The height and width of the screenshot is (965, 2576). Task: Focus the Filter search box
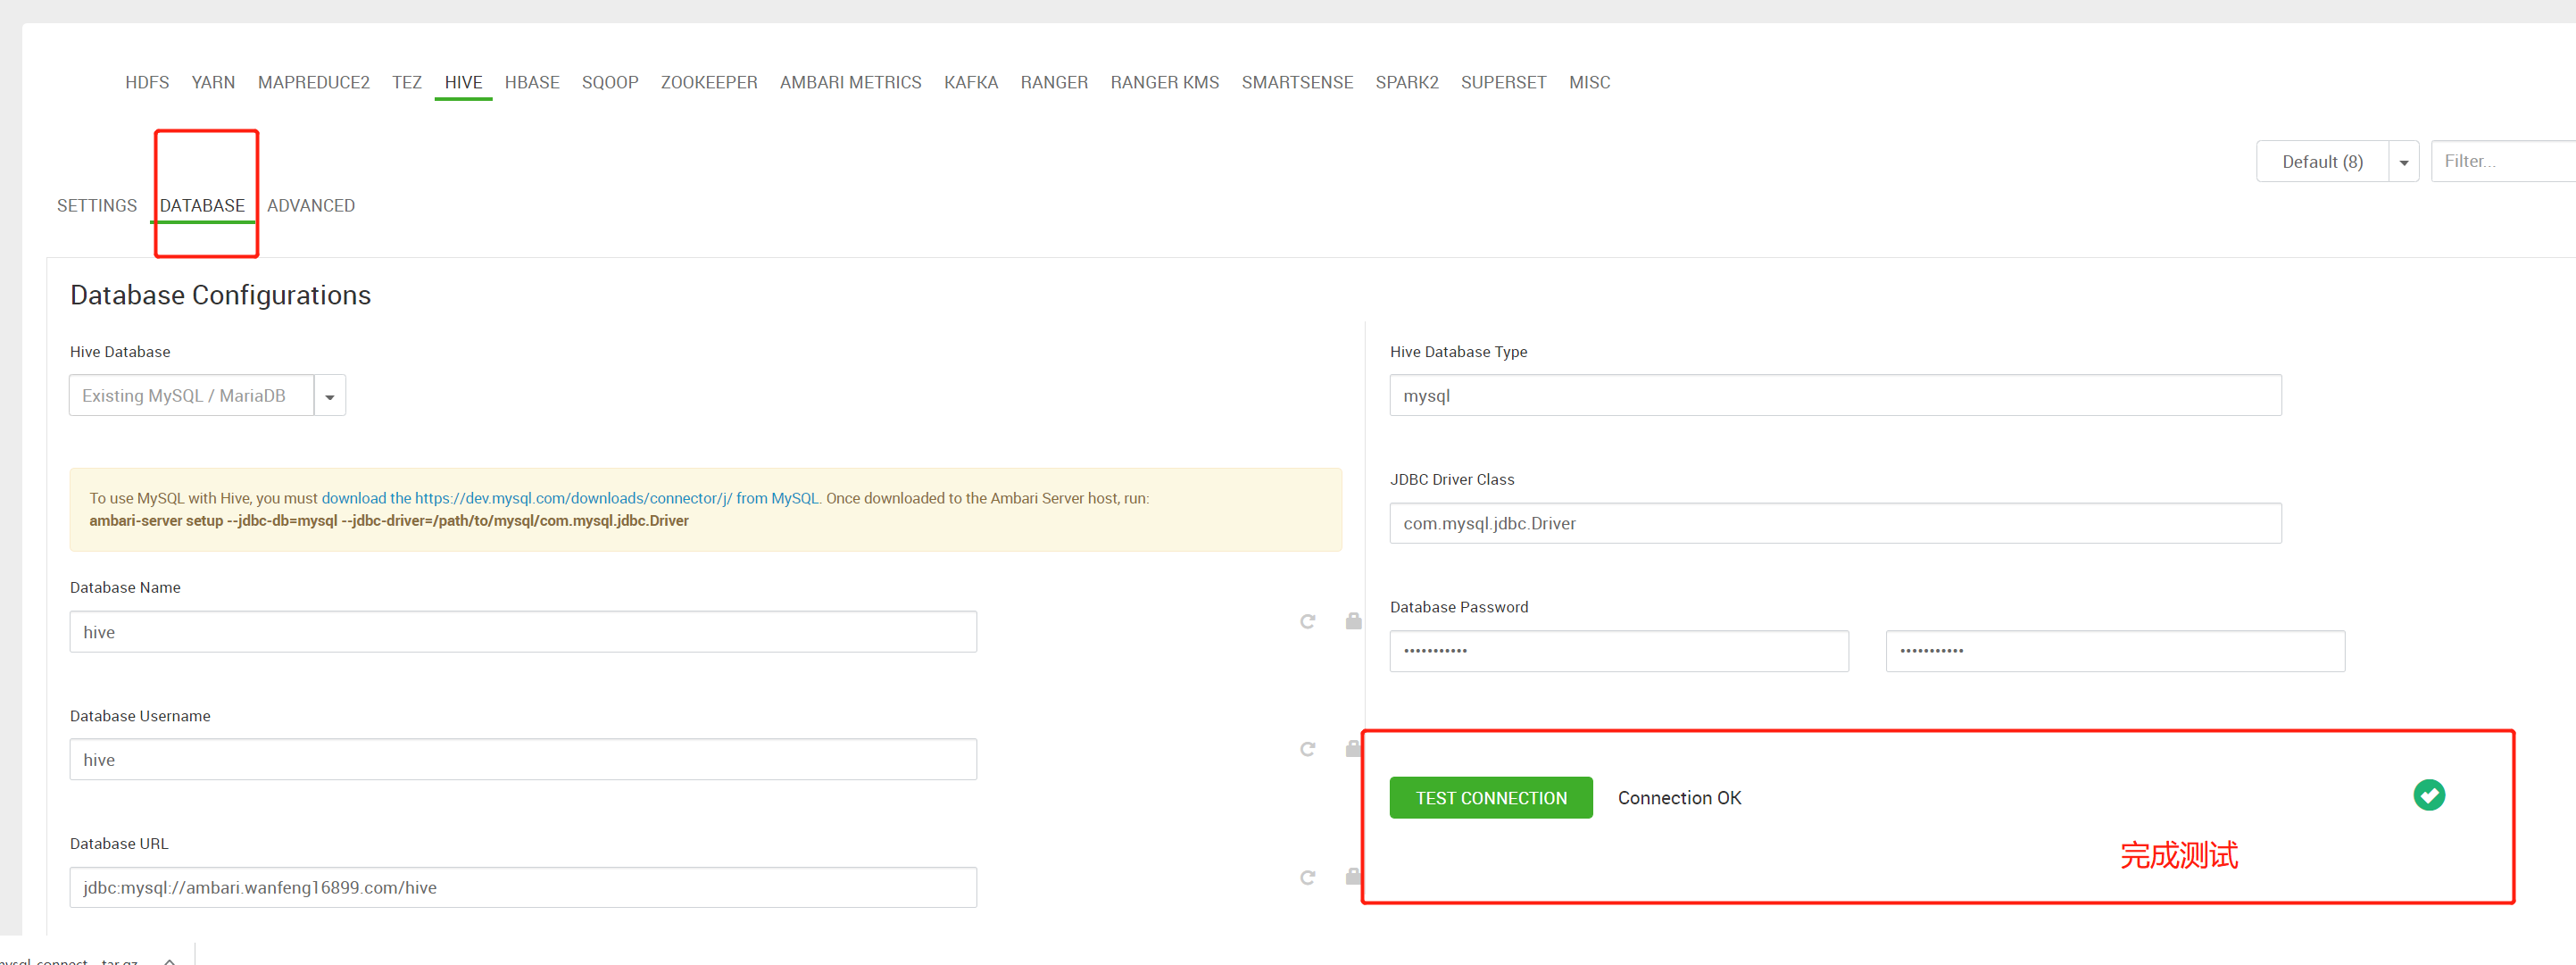click(2500, 162)
